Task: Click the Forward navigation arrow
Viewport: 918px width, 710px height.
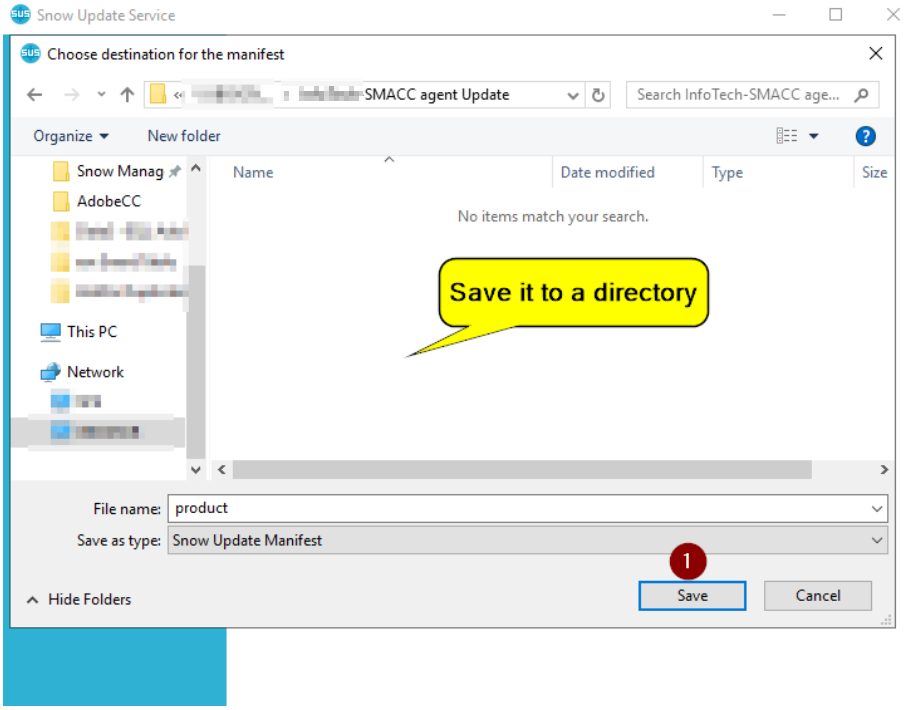Action: (71, 95)
